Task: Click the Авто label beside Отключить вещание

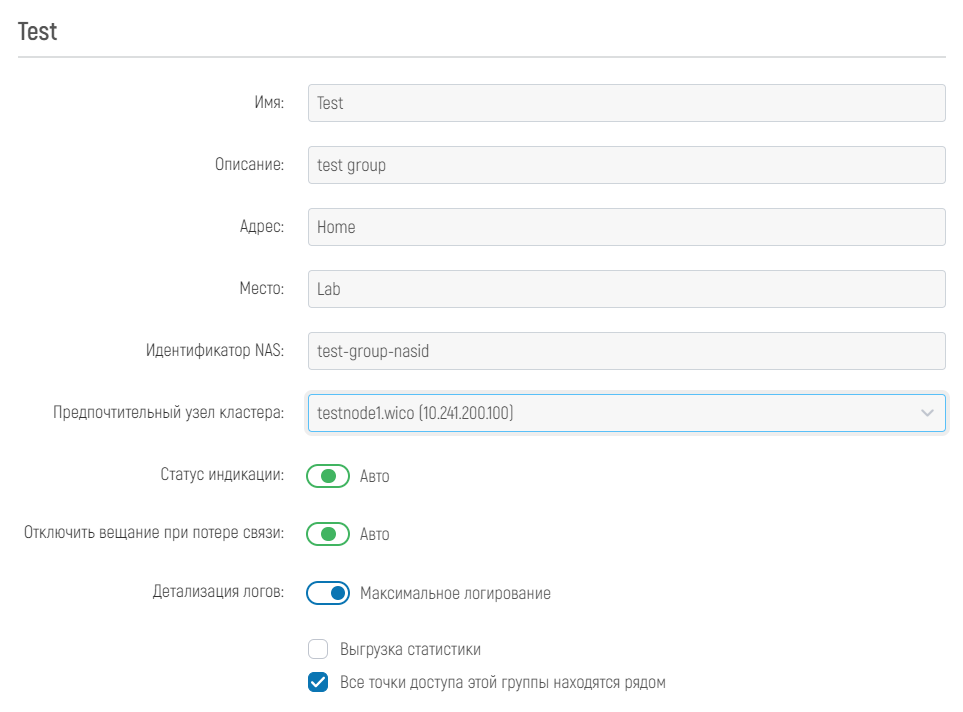Action: 375,534
